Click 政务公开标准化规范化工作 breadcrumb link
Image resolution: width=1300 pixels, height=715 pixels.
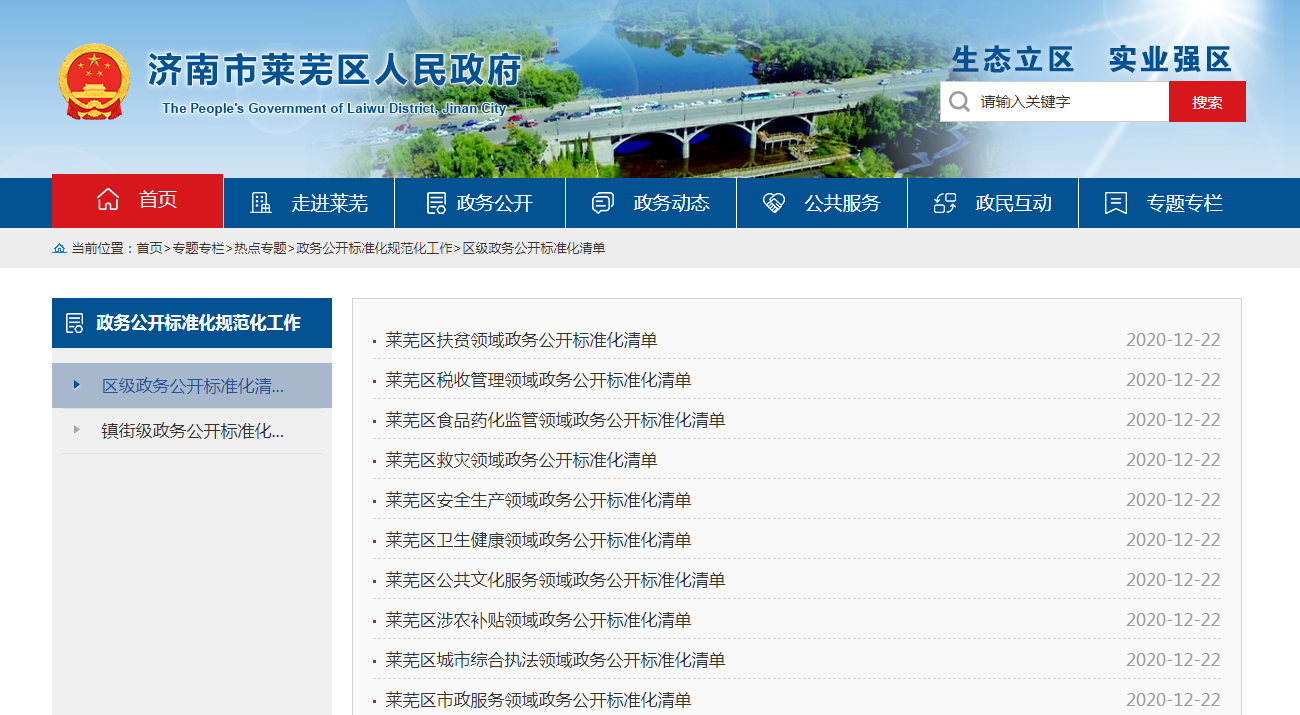(375, 248)
